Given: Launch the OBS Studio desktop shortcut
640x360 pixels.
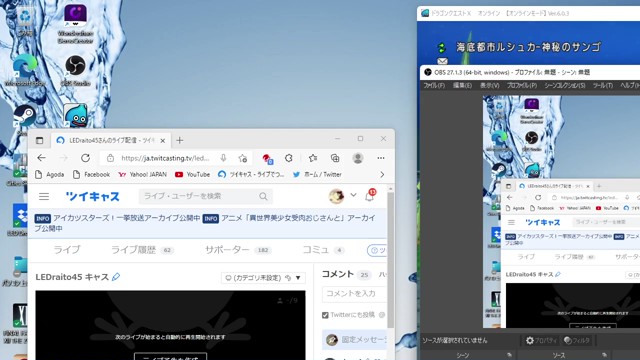Looking at the screenshot, I should [76, 70].
